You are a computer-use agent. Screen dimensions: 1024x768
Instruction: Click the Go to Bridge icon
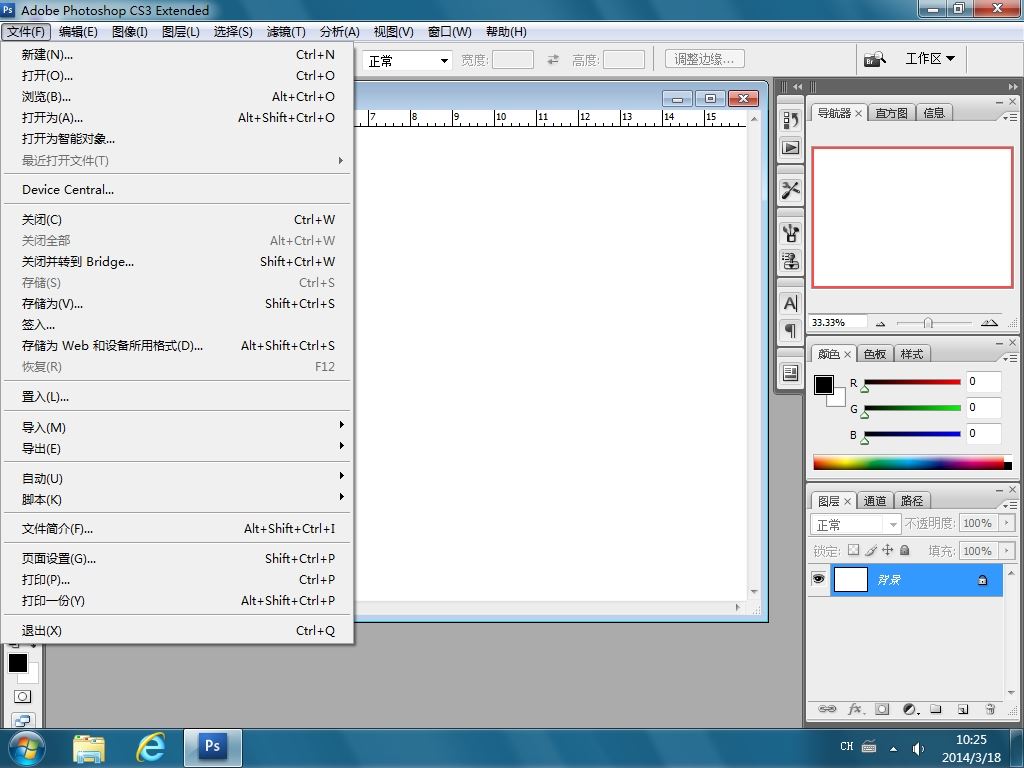874,59
